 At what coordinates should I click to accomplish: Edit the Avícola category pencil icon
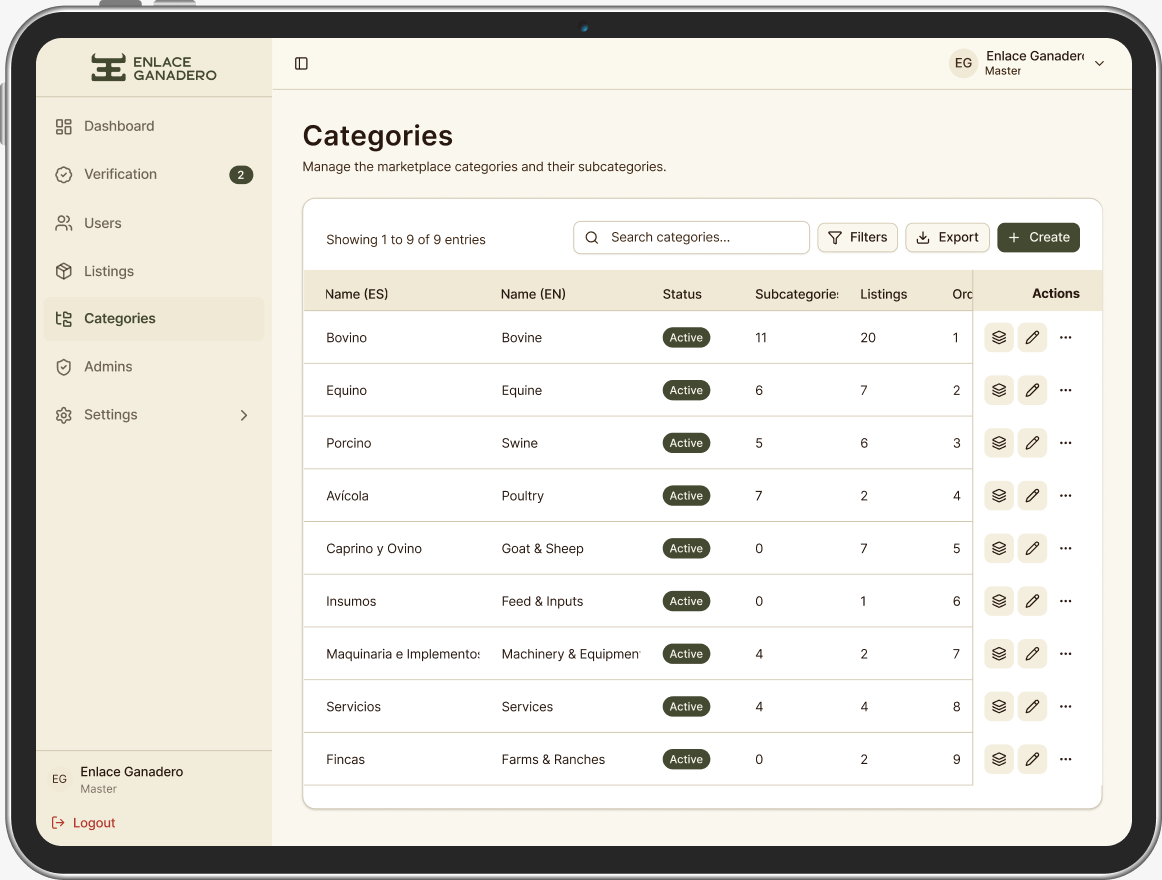pos(1032,495)
